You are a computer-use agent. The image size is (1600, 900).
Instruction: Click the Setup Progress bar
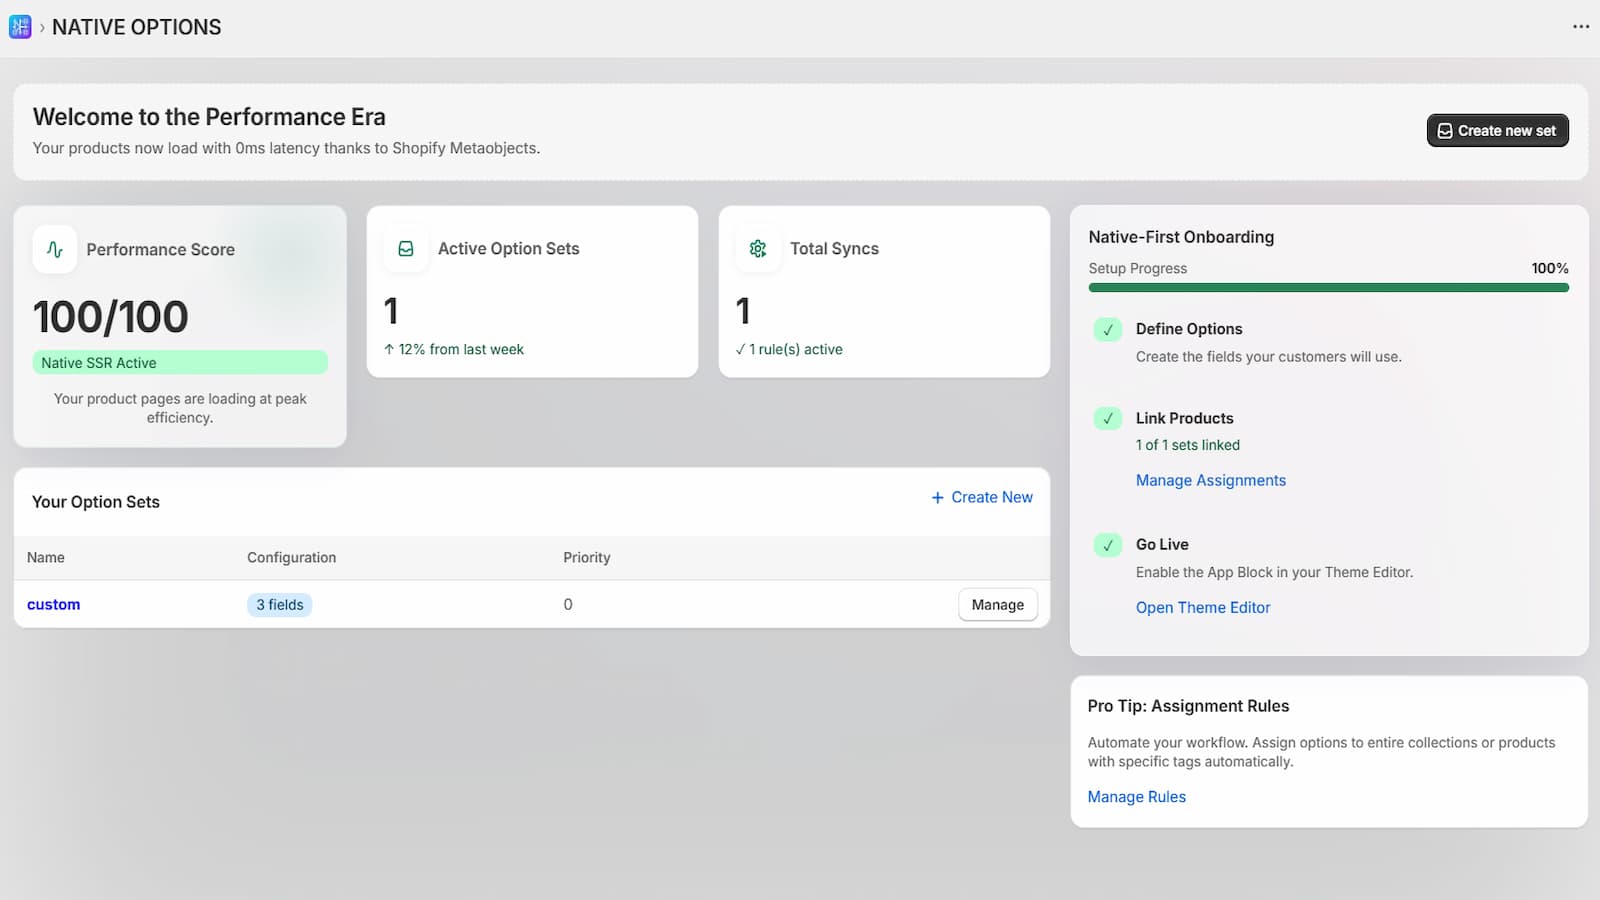(x=1328, y=288)
